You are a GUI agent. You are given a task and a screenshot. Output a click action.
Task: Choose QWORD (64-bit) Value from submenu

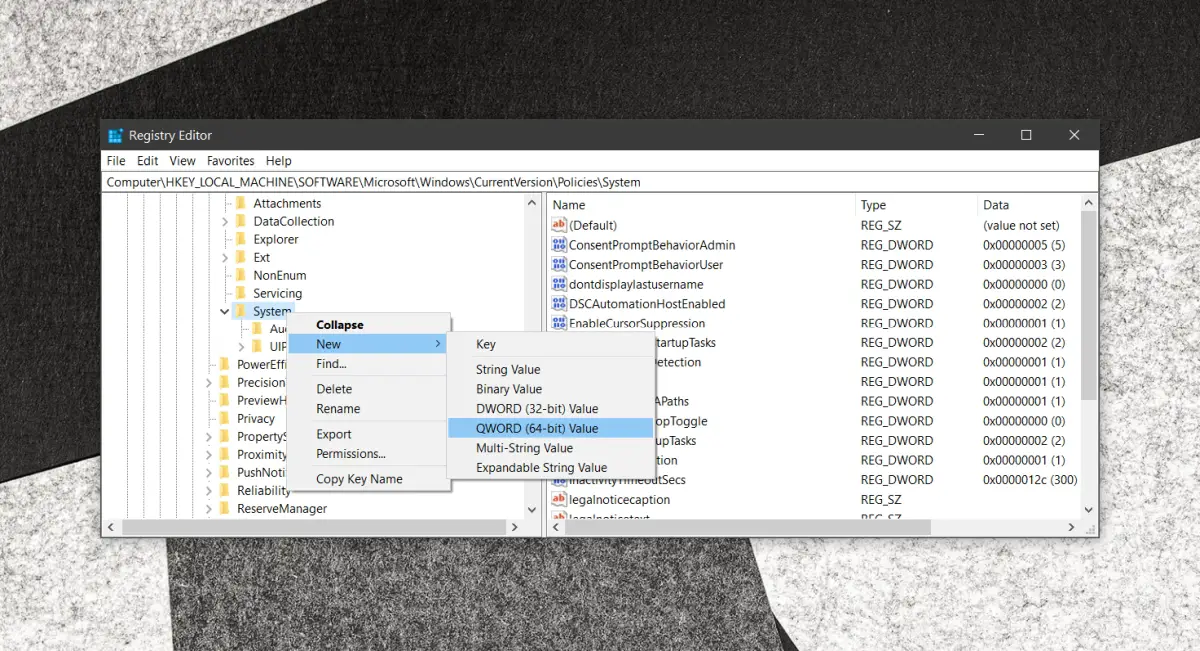(537, 428)
